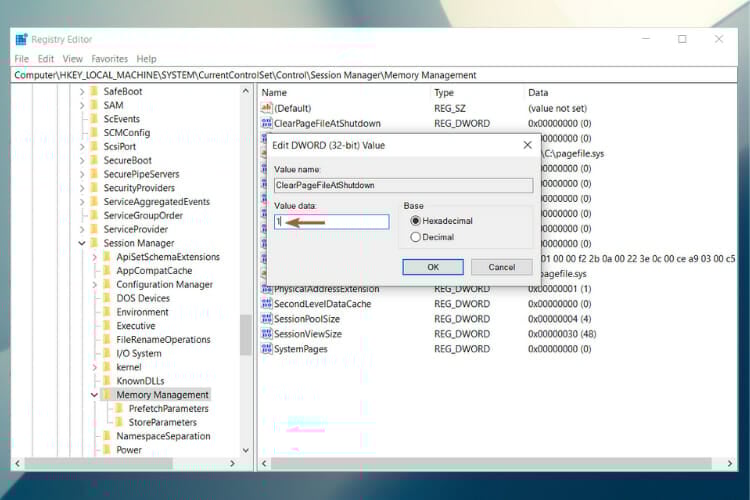
Task: Open the Edit menu
Action: tap(46, 59)
